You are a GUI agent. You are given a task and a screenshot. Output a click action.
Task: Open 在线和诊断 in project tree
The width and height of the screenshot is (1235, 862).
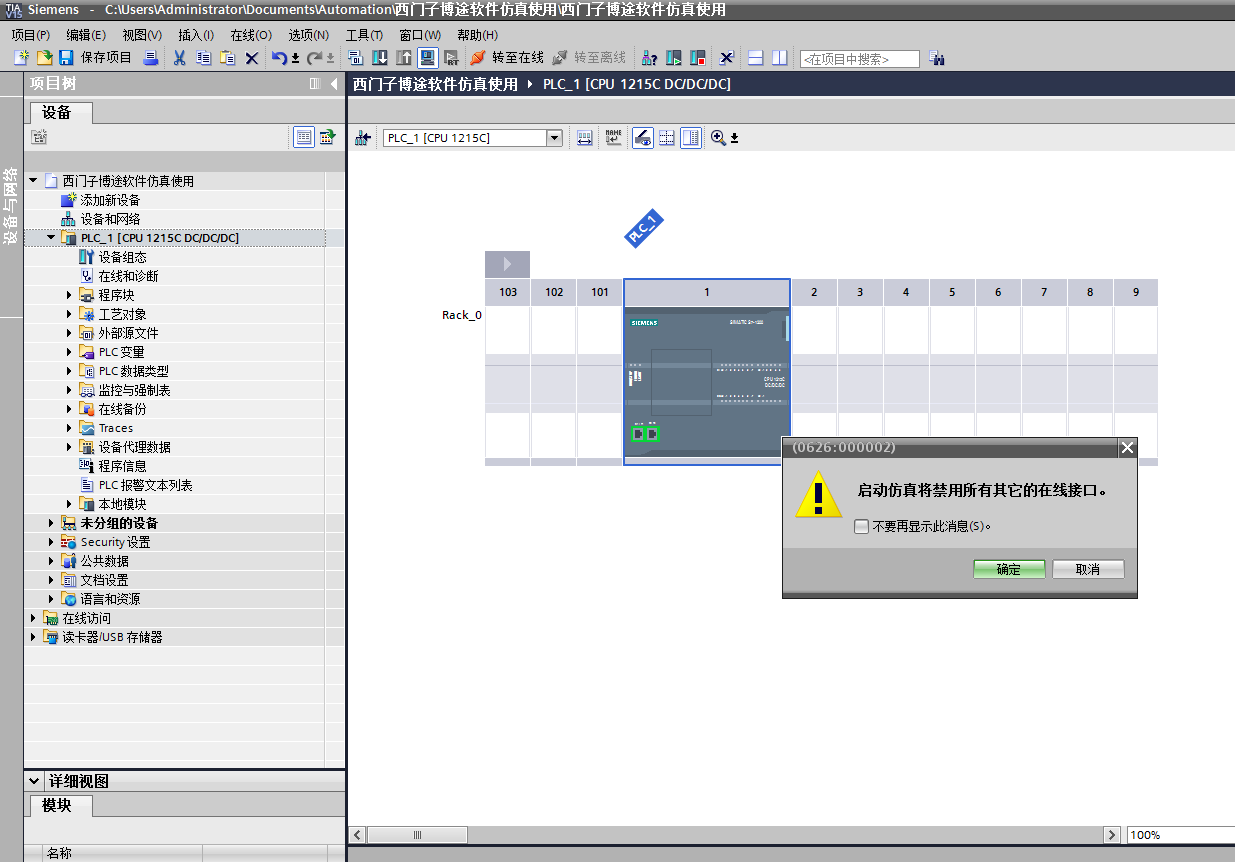128,276
